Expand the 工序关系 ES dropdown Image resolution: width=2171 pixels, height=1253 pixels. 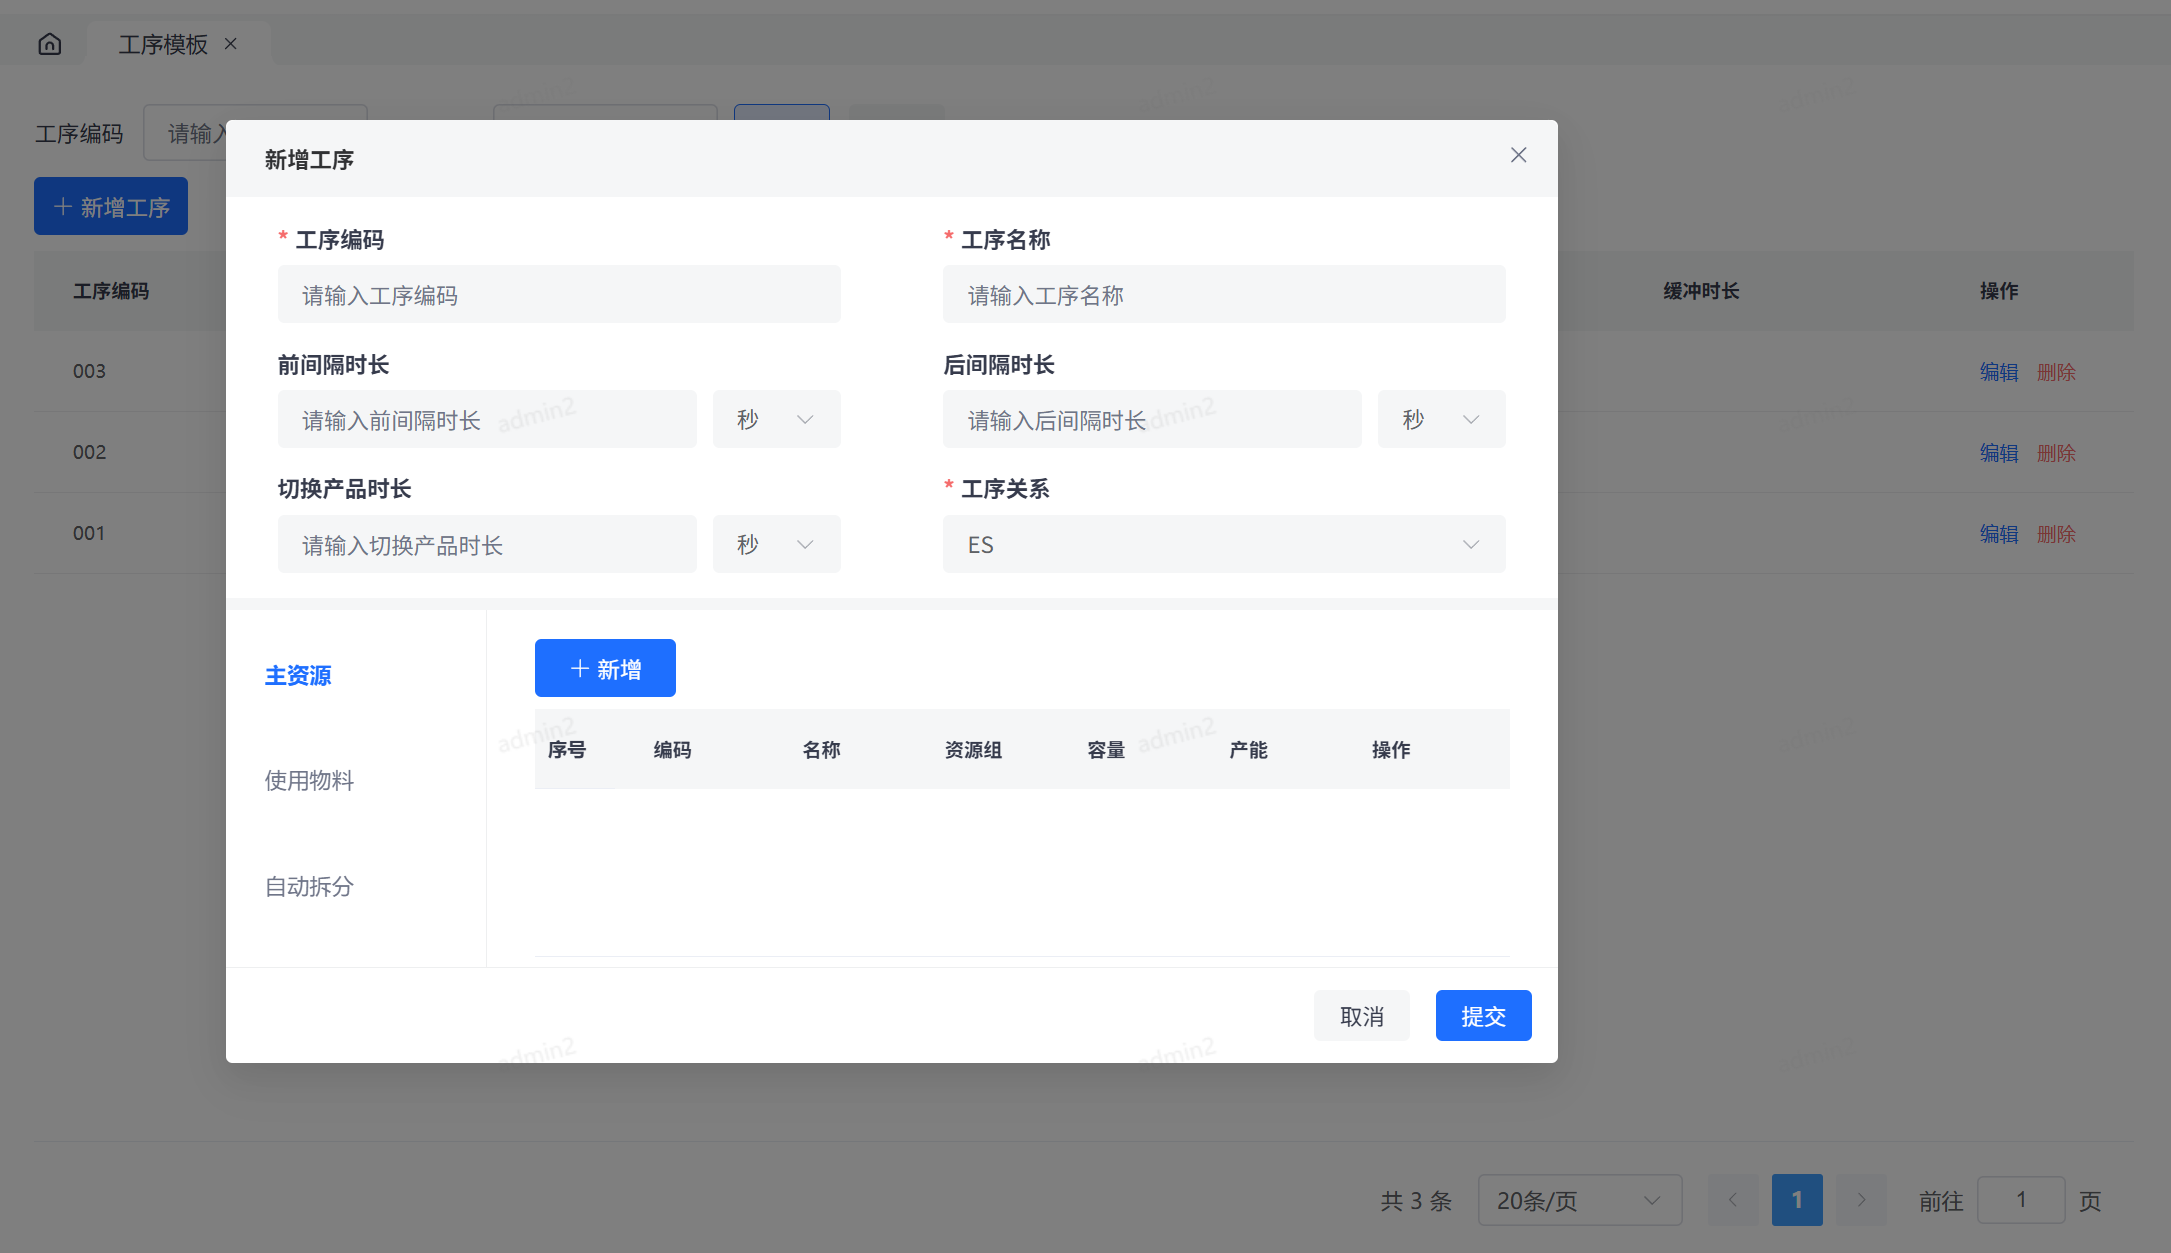click(1223, 544)
